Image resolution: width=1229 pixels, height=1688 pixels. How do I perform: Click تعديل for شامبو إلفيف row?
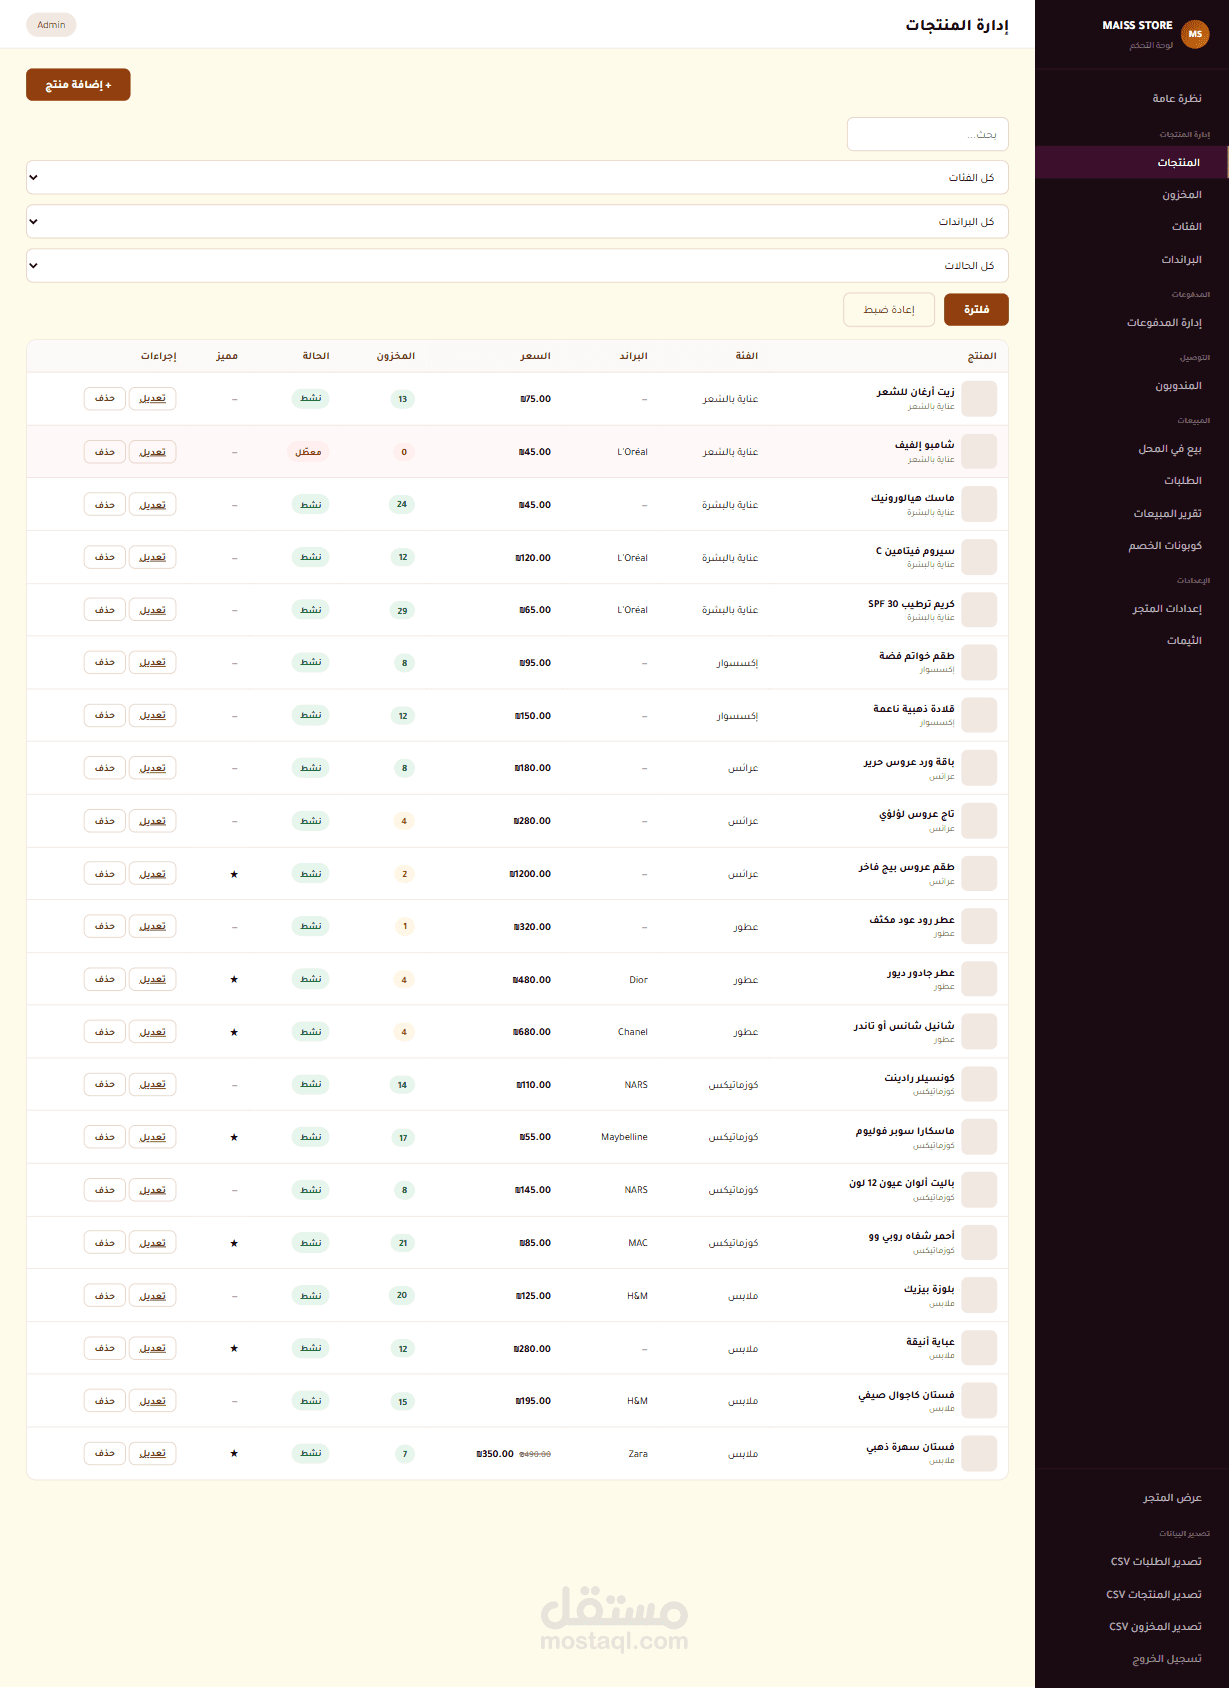(x=153, y=452)
